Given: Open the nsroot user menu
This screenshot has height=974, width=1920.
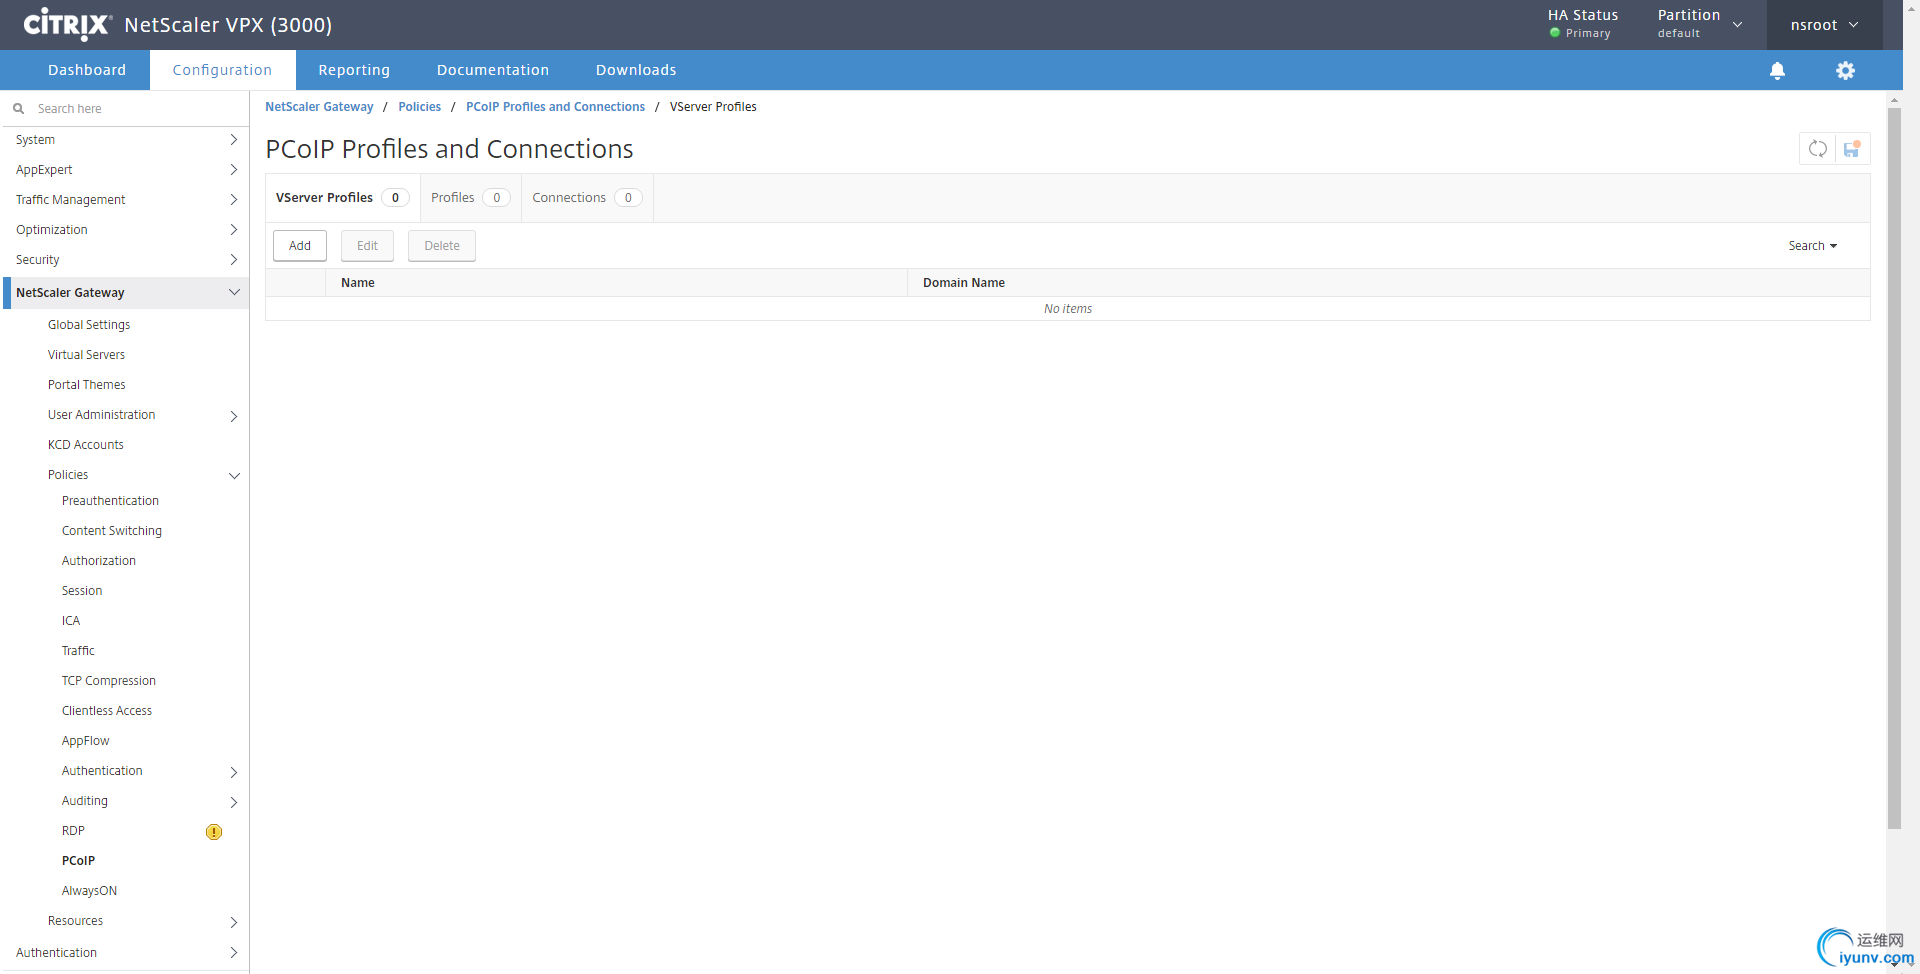Looking at the screenshot, I should point(1824,25).
